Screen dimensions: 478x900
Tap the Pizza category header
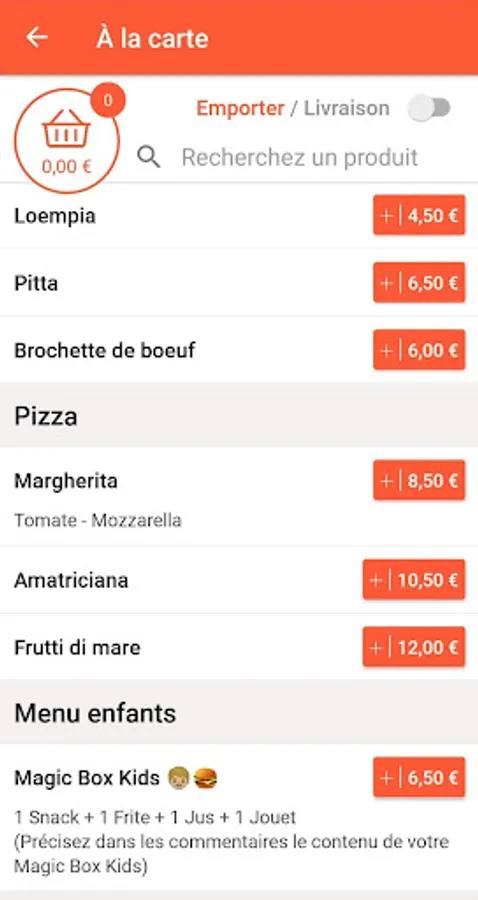pyautogui.click(x=239, y=416)
